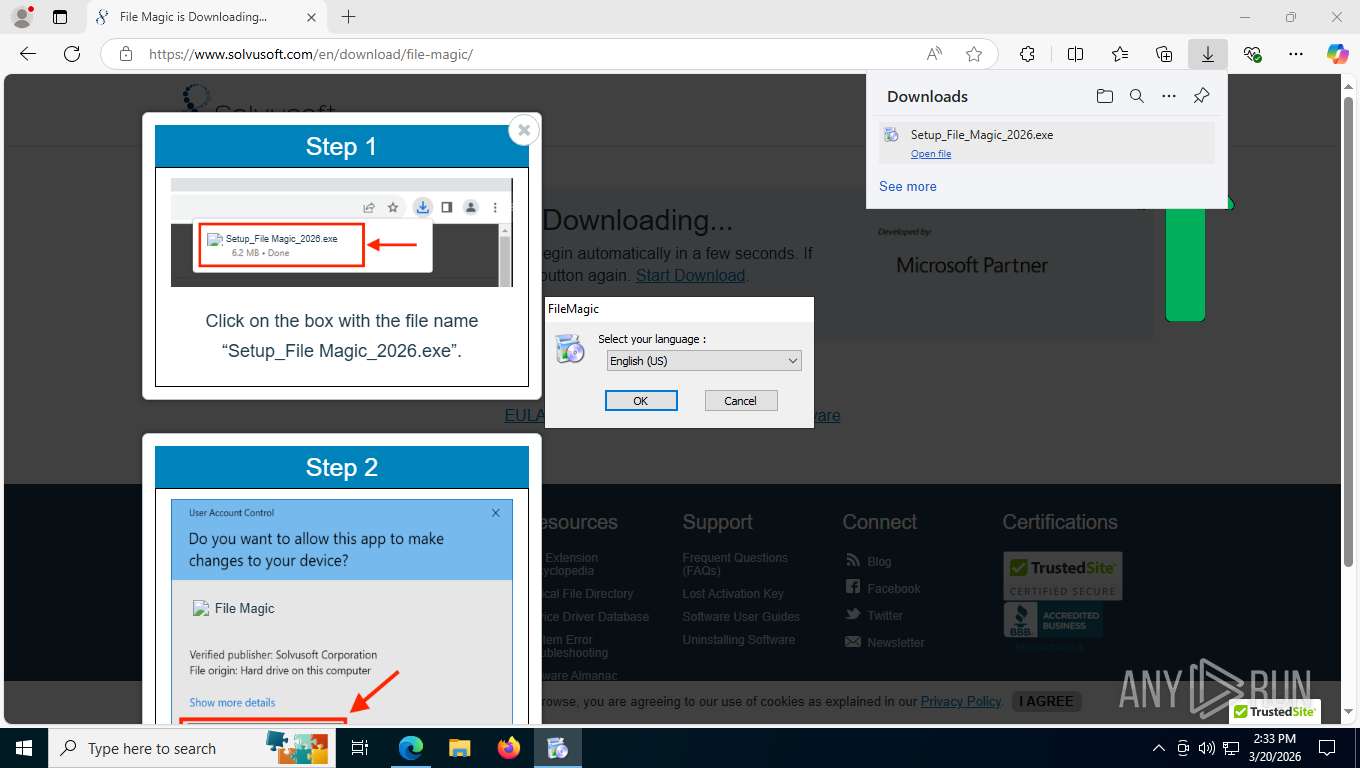Open the volume tray icon
This screenshot has height=768, width=1360.
(x=1207, y=748)
